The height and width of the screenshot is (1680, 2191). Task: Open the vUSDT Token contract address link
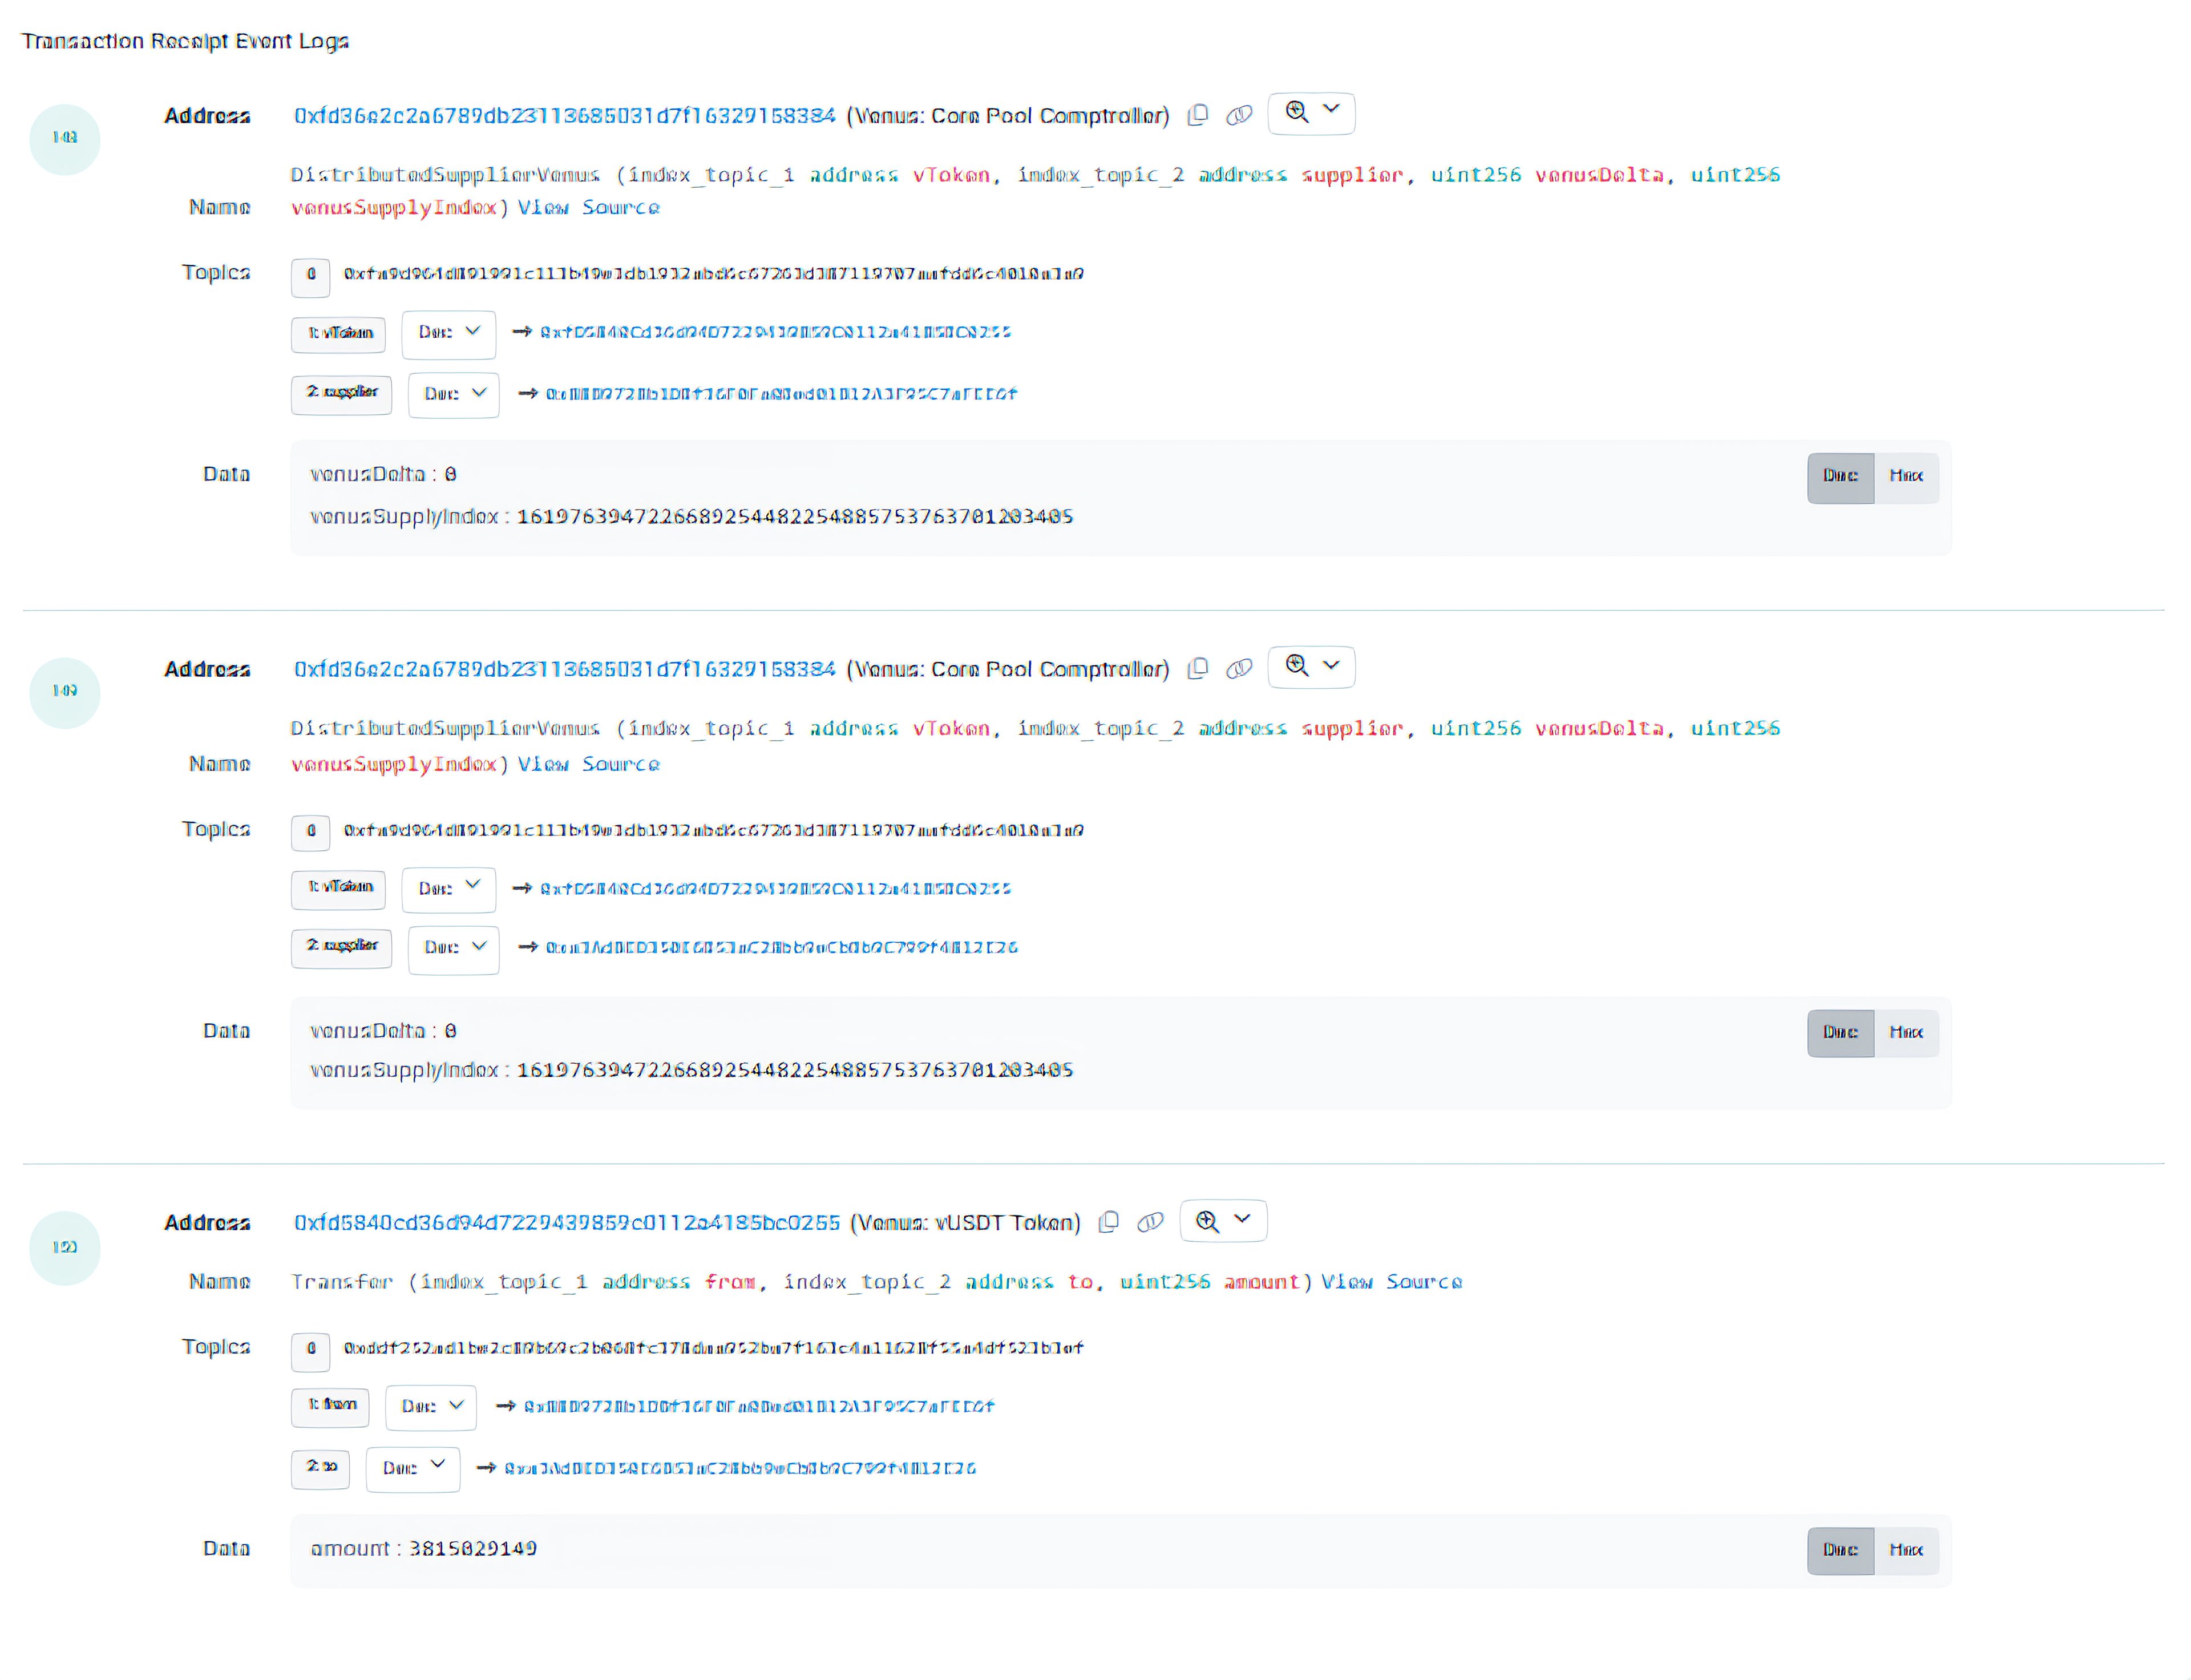(x=567, y=1223)
